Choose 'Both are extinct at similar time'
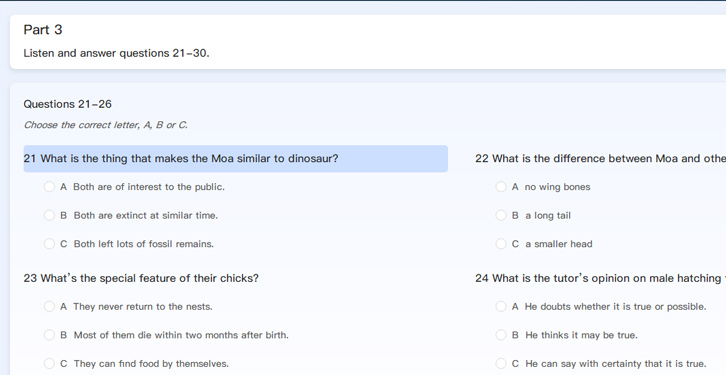726x375 pixels. pos(49,215)
